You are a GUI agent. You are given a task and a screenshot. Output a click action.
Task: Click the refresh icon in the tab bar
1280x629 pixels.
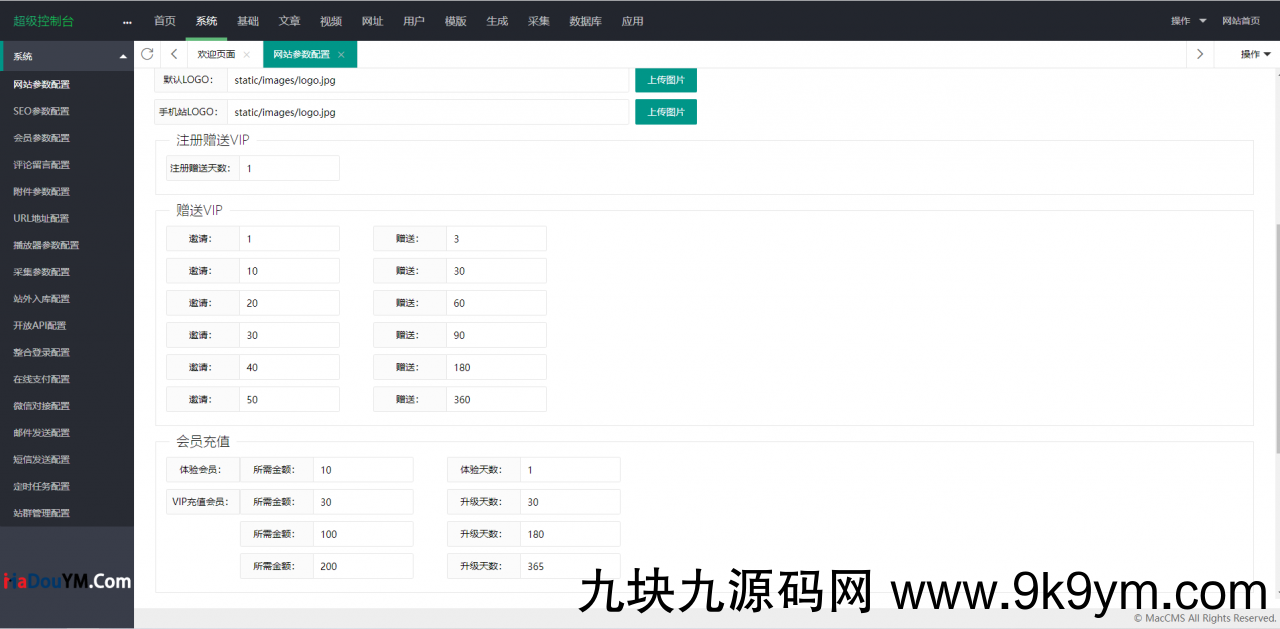(147, 54)
